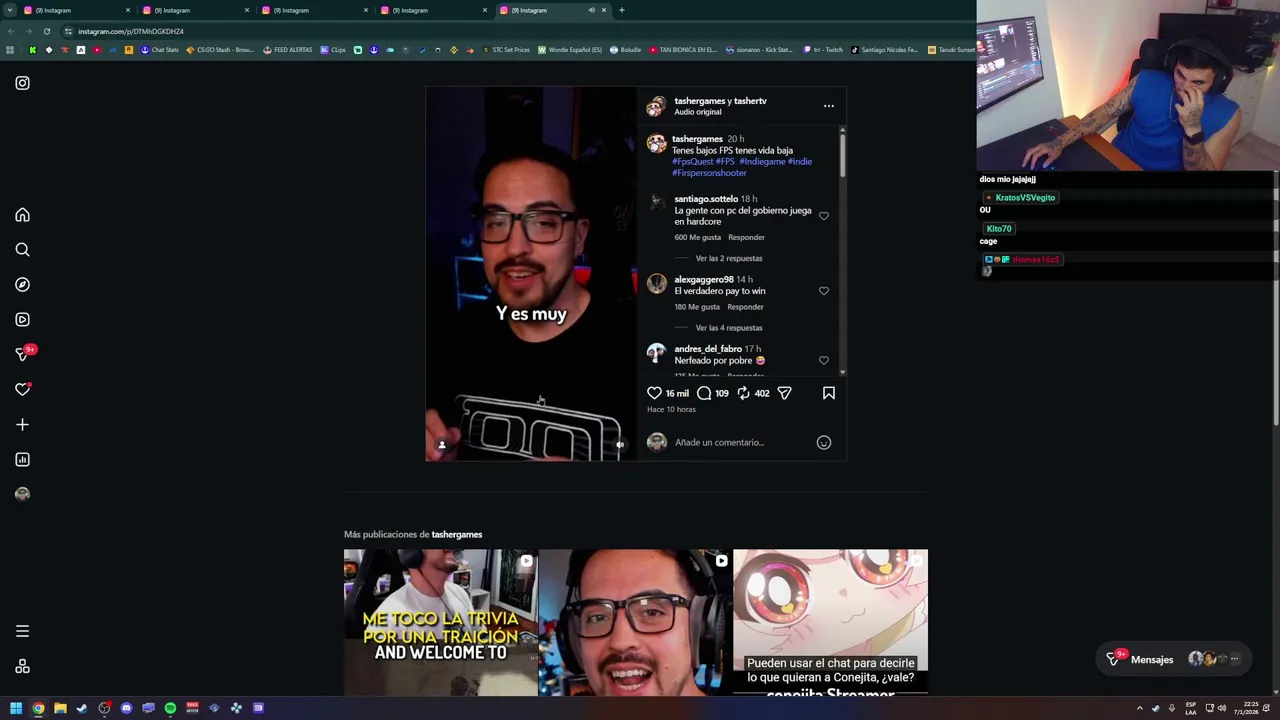
Task: Open comments via the speech bubble icon
Action: (704, 393)
